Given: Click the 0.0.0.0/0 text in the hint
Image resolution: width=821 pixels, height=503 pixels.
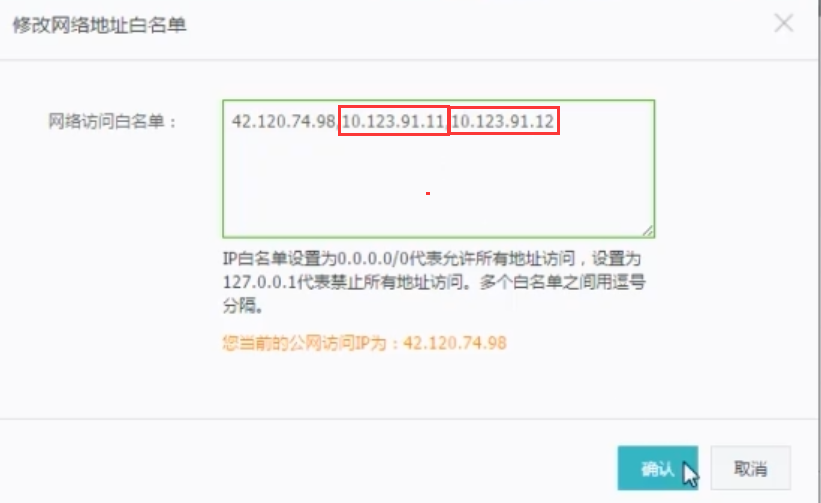Looking at the screenshot, I should click(x=372, y=259).
